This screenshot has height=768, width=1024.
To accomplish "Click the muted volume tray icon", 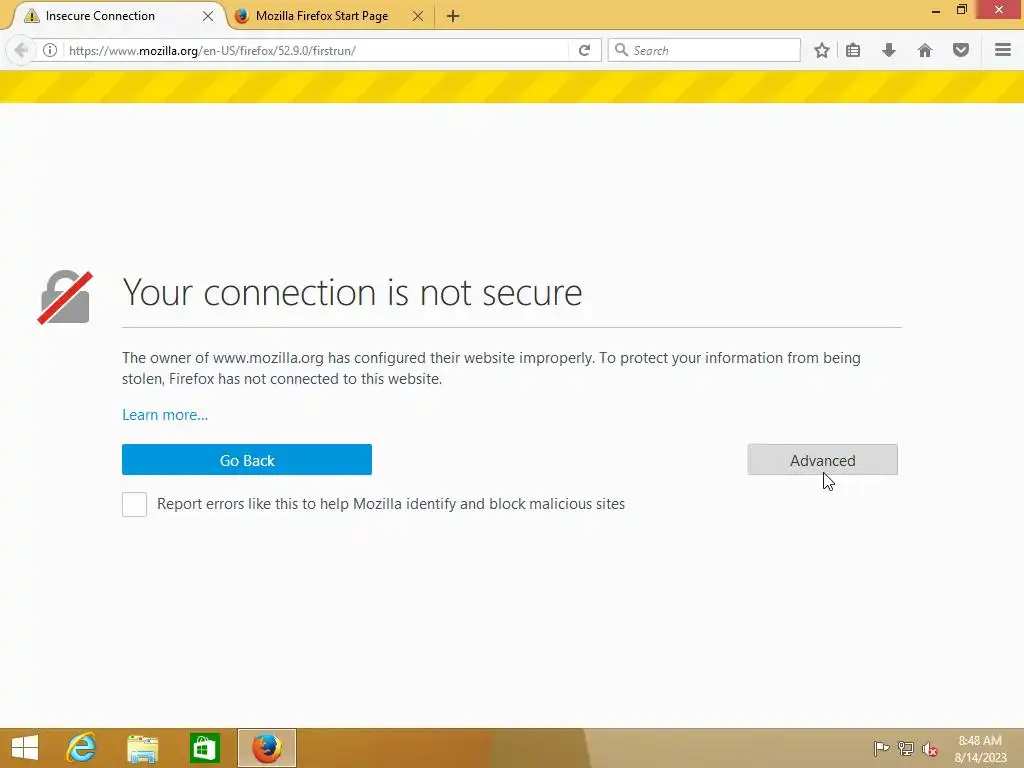I will (929, 748).
